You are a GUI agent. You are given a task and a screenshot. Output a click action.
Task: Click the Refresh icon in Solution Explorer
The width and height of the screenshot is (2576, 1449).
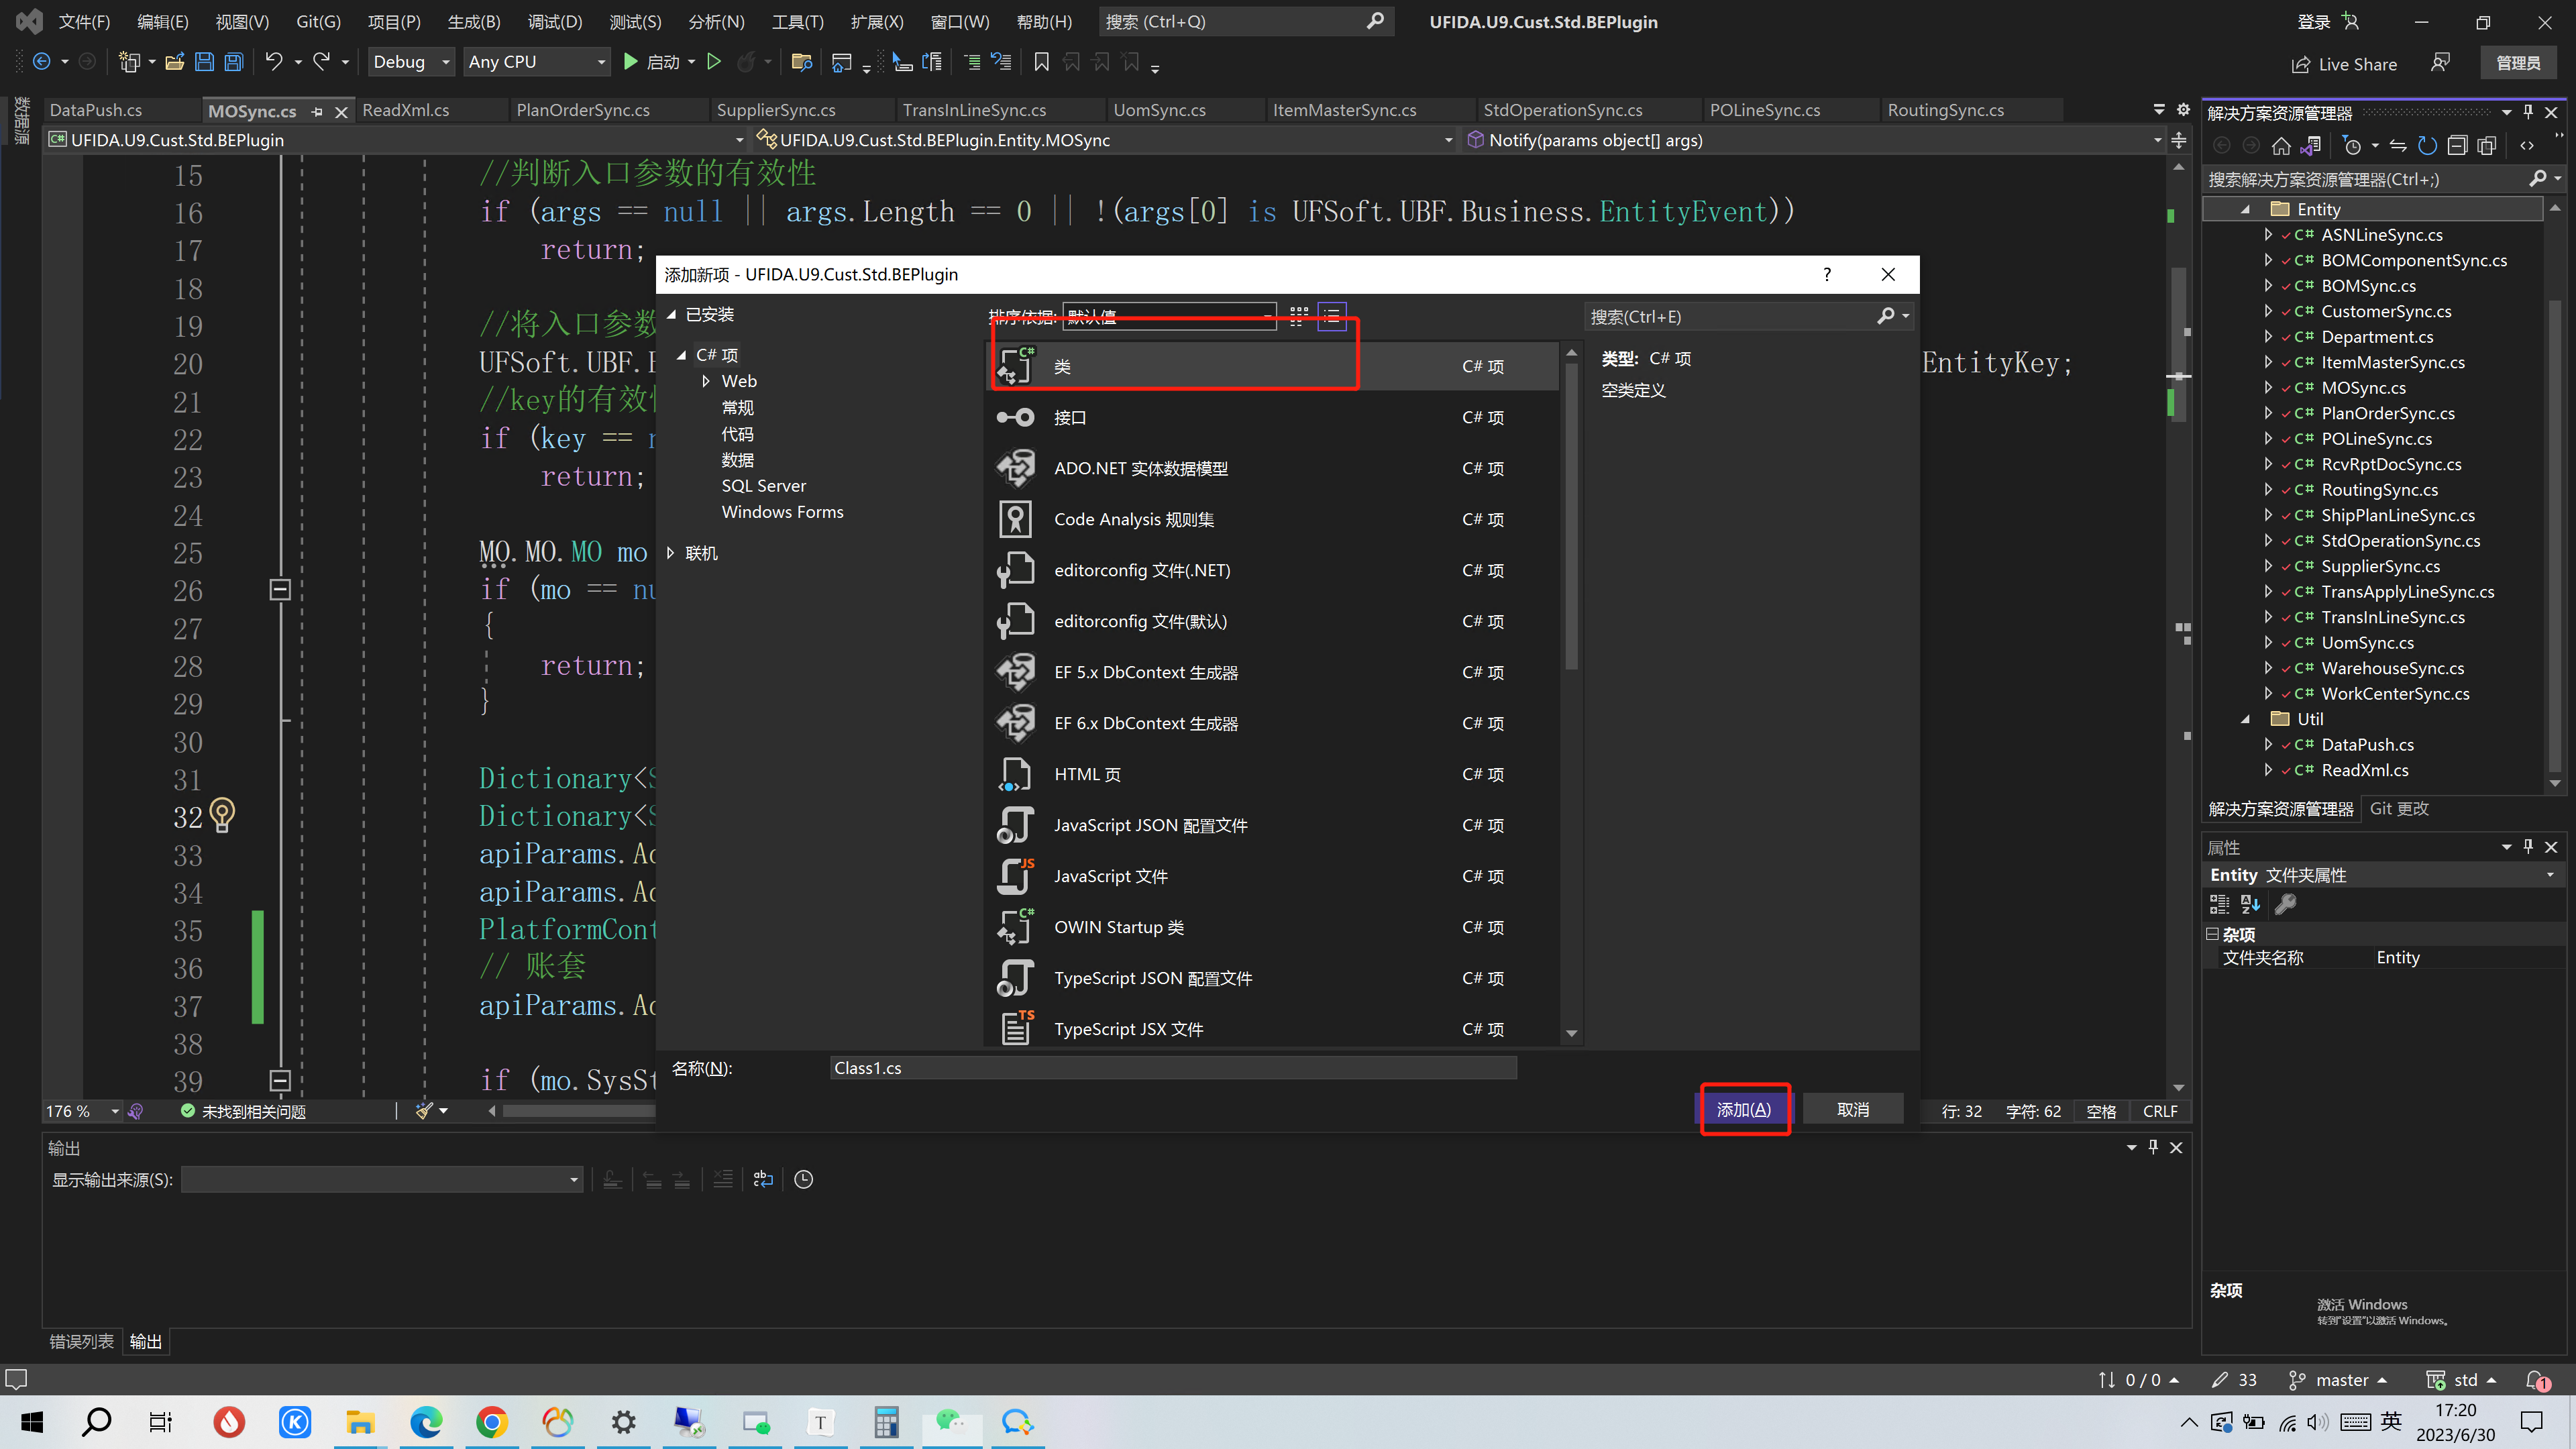(2427, 146)
